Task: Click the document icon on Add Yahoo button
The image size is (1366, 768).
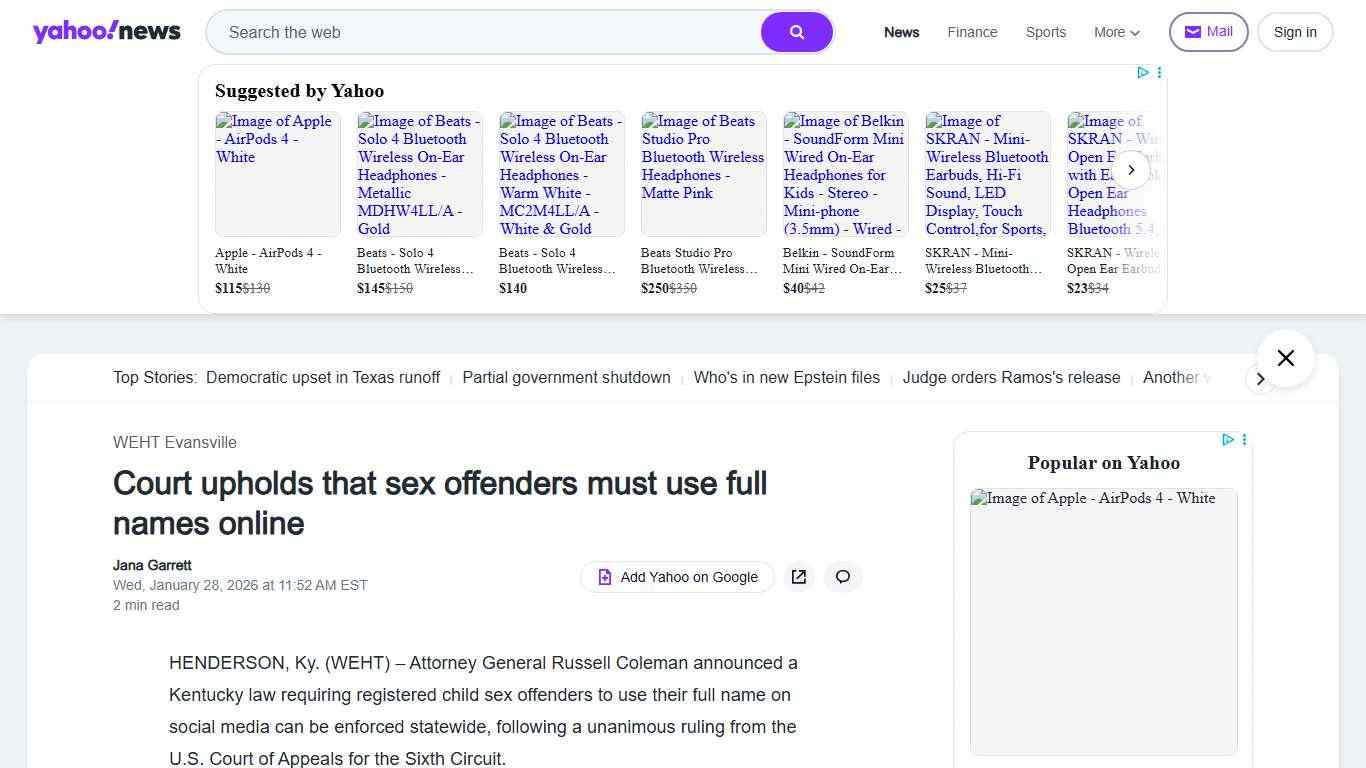Action: click(604, 577)
